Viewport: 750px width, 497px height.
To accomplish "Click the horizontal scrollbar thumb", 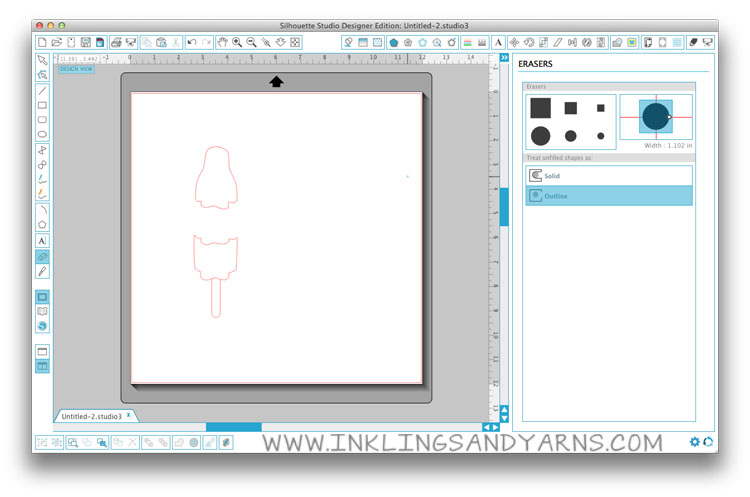I will (234, 427).
